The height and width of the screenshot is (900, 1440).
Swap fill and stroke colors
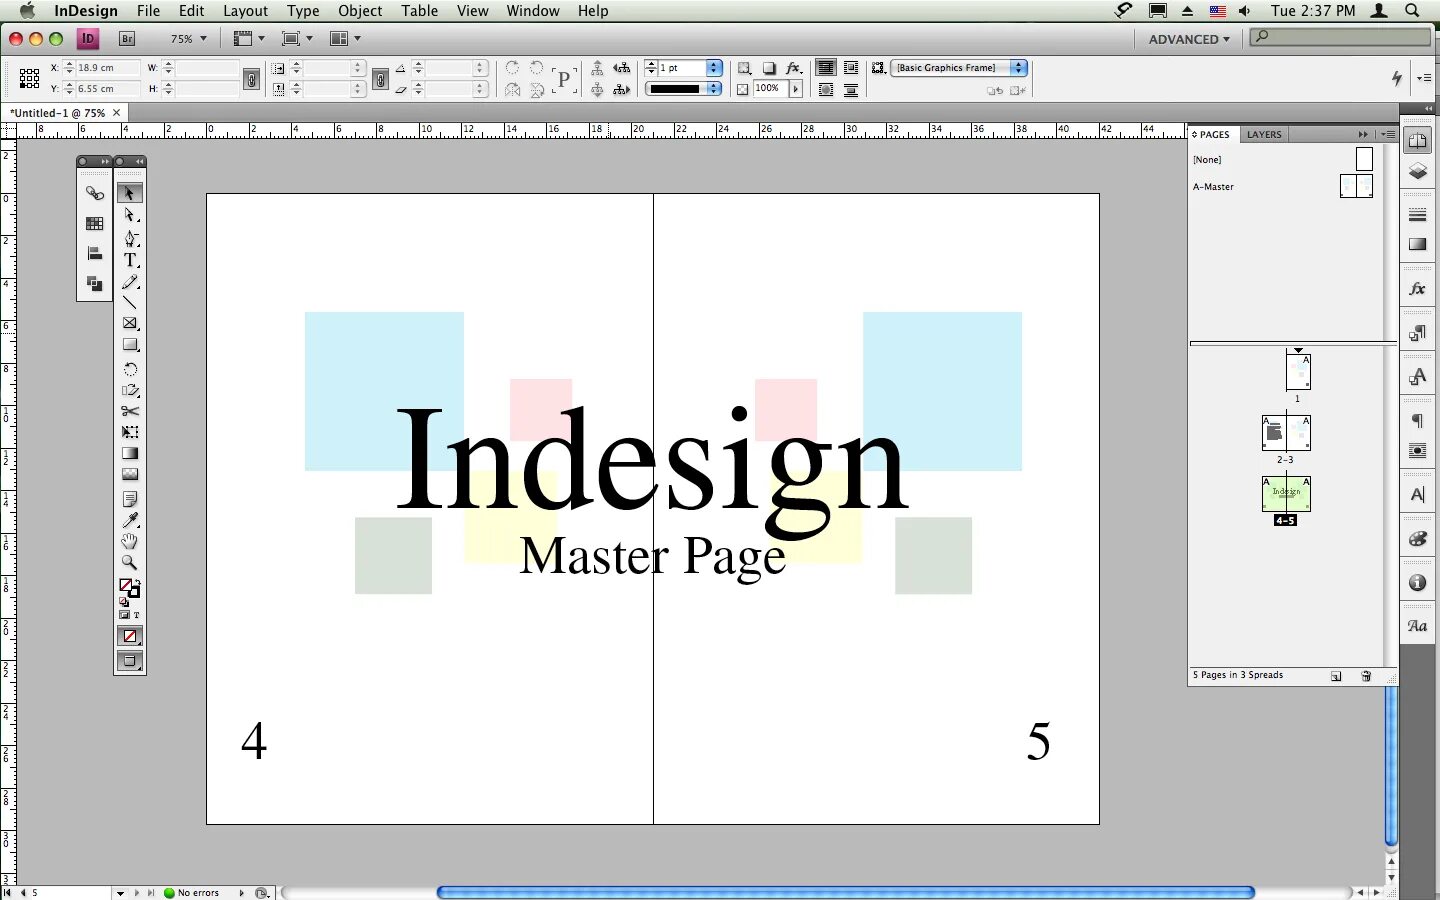(137, 581)
